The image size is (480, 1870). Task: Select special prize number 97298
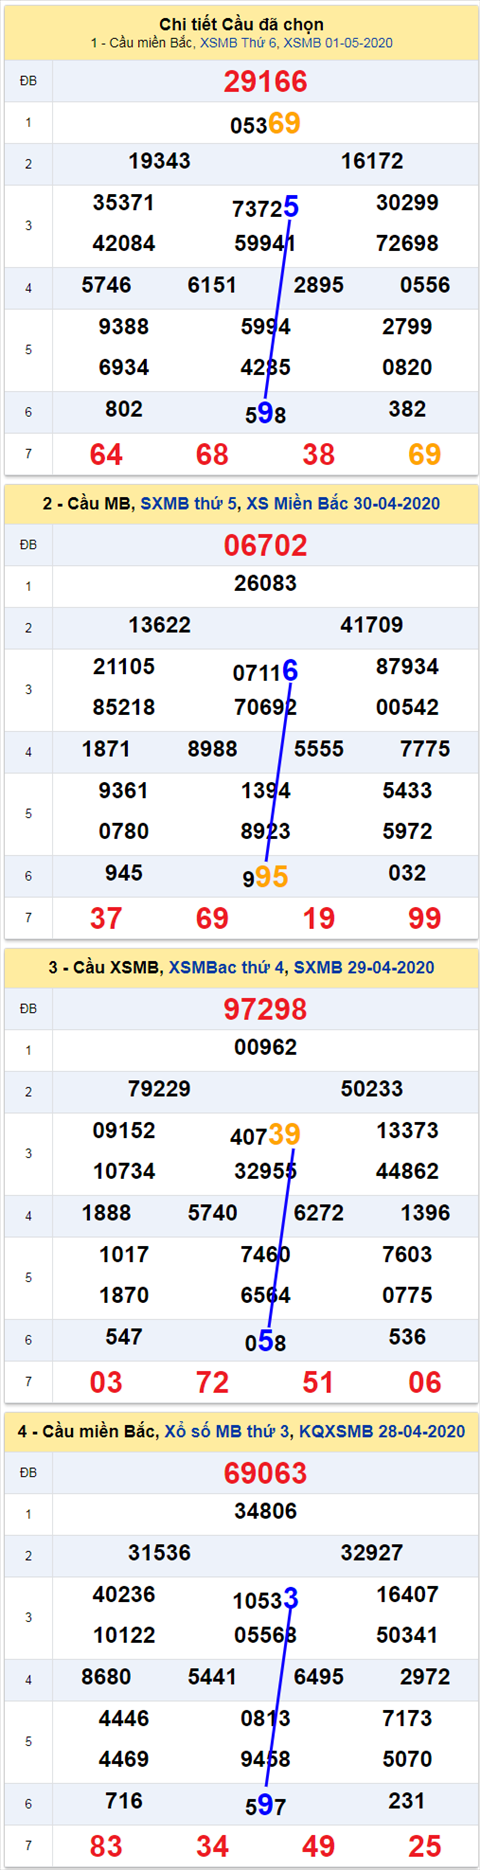pyautogui.click(x=265, y=1009)
